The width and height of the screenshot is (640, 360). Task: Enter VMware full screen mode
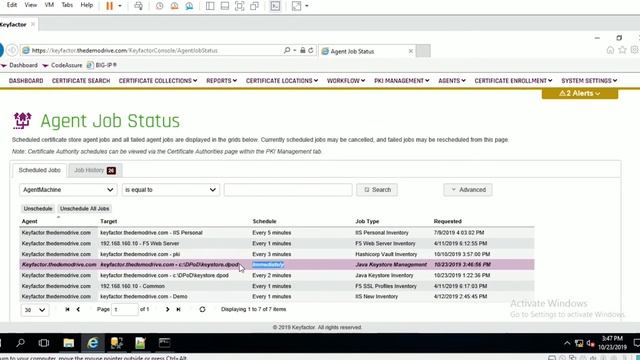point(240,6)
